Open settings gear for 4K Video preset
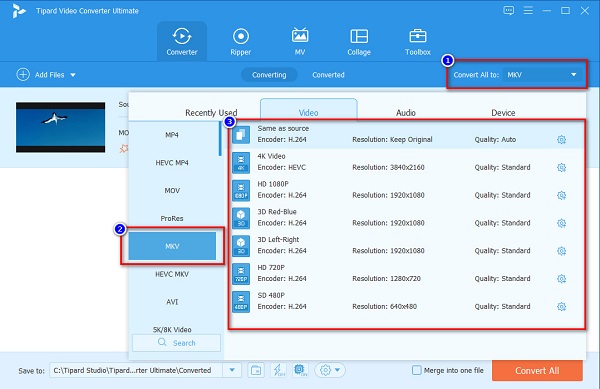Screen dimensions: 600x389 coord(561,168)
